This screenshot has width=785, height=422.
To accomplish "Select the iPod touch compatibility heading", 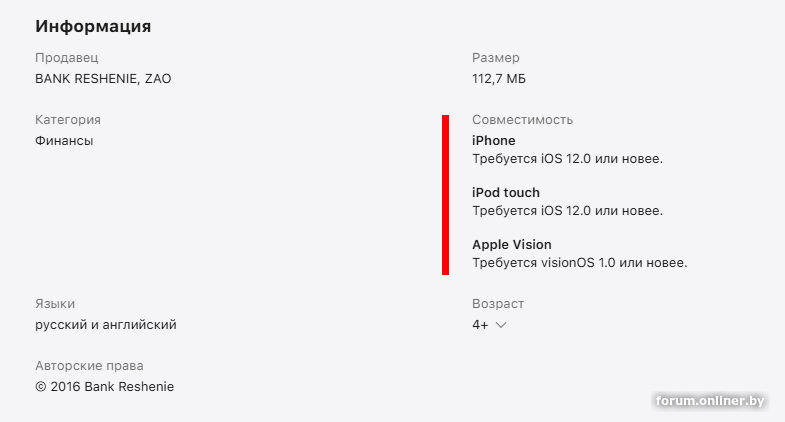I will click(x=506, y=193).
